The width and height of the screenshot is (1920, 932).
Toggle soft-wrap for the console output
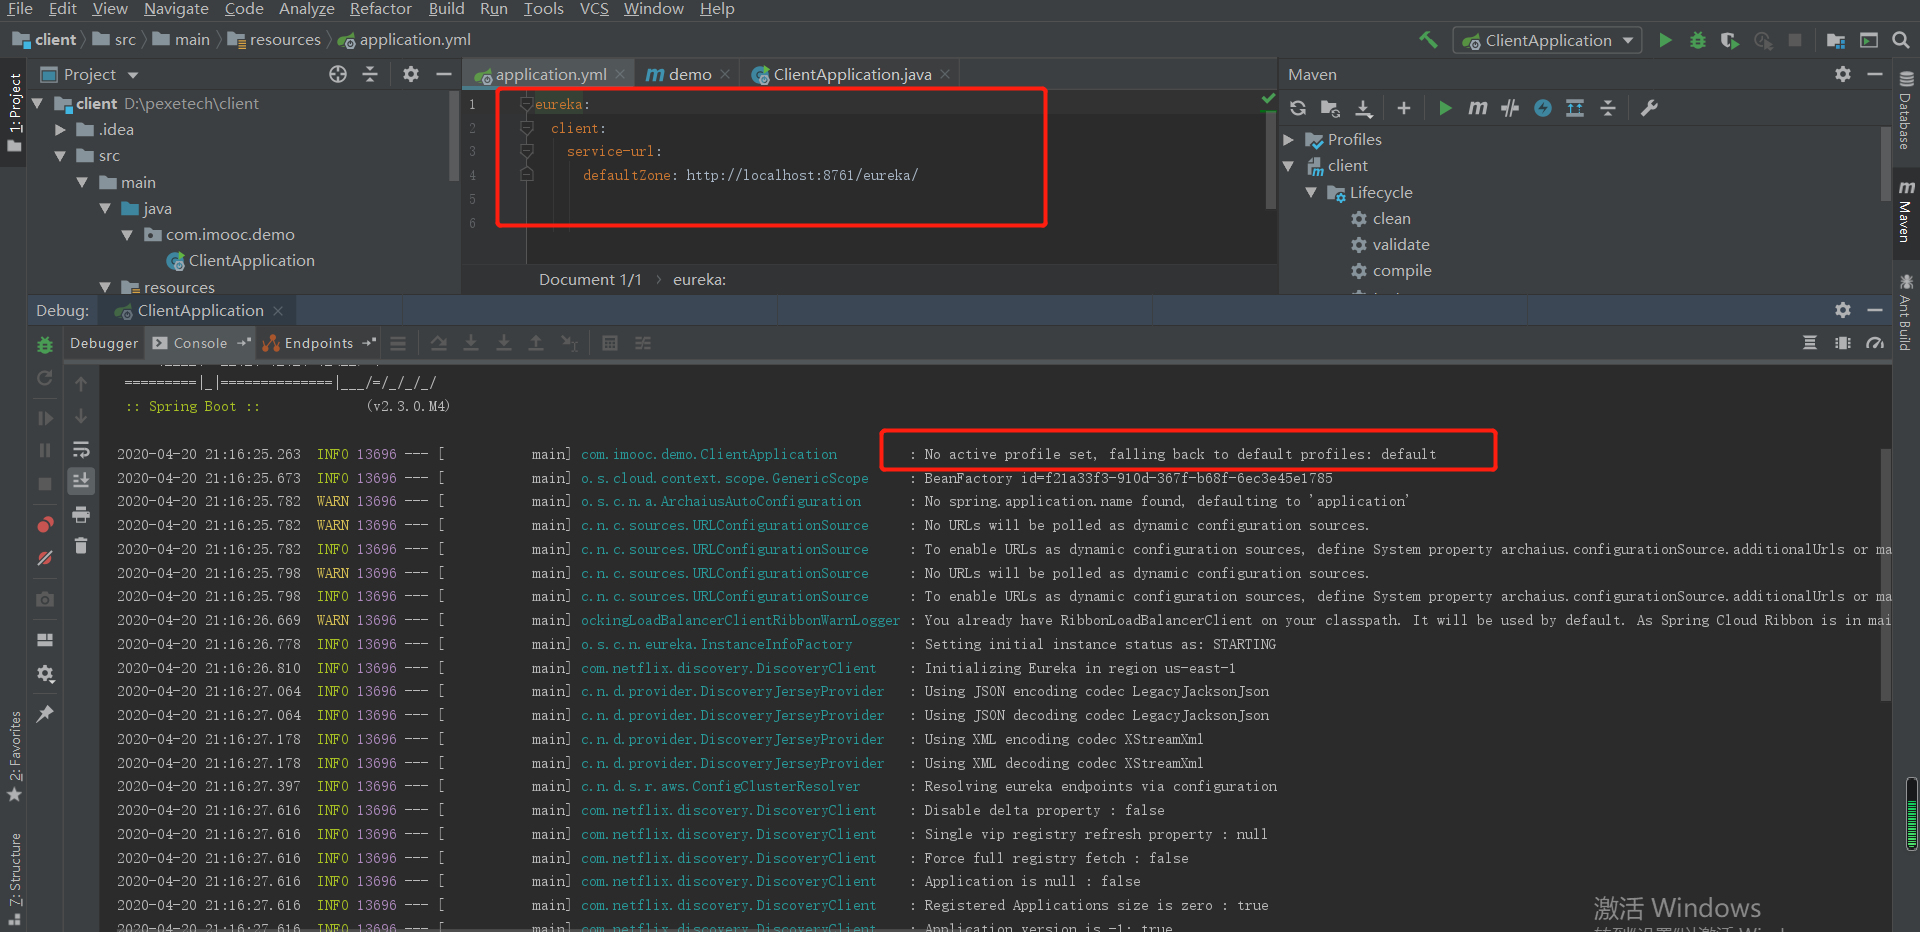pyautogui.click(x=81, y=449)
